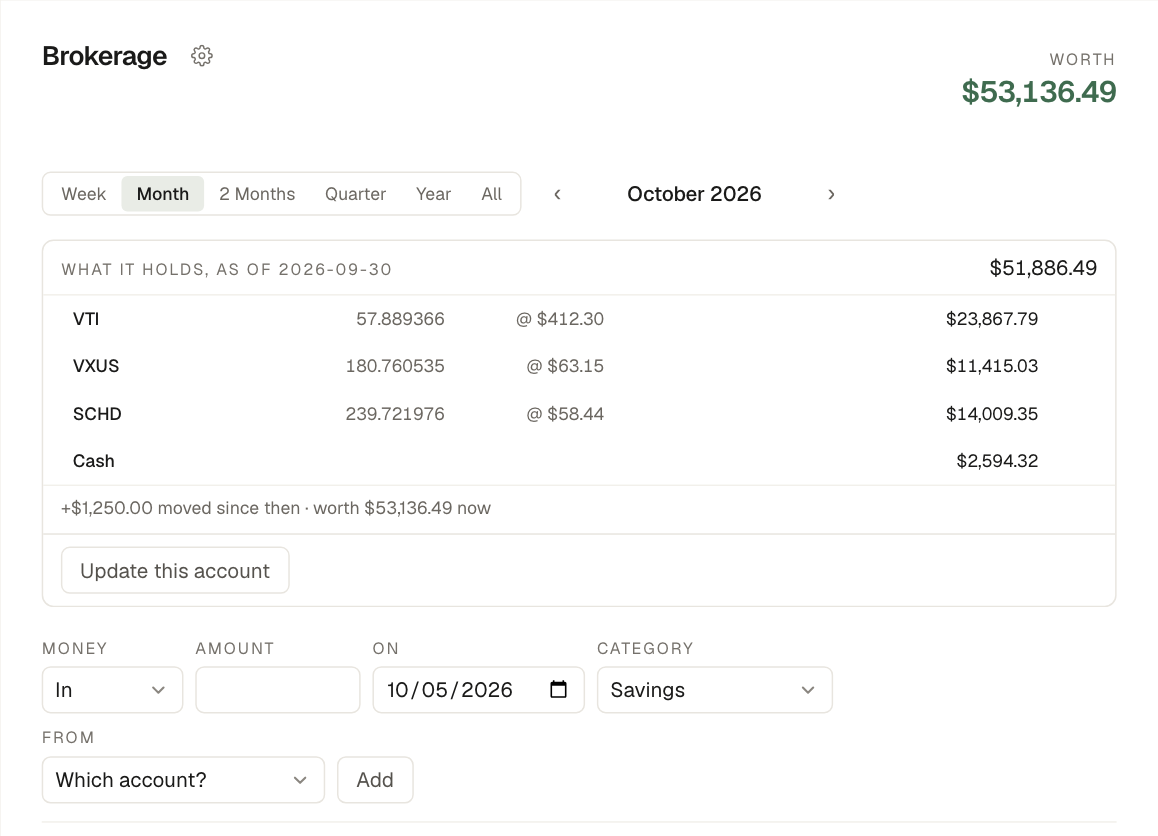The width and height of the screenshot is (1158, 836).
Task: Click the SCHD price @ $58.44
Action: pyautogui.click(x=565, y=414)
